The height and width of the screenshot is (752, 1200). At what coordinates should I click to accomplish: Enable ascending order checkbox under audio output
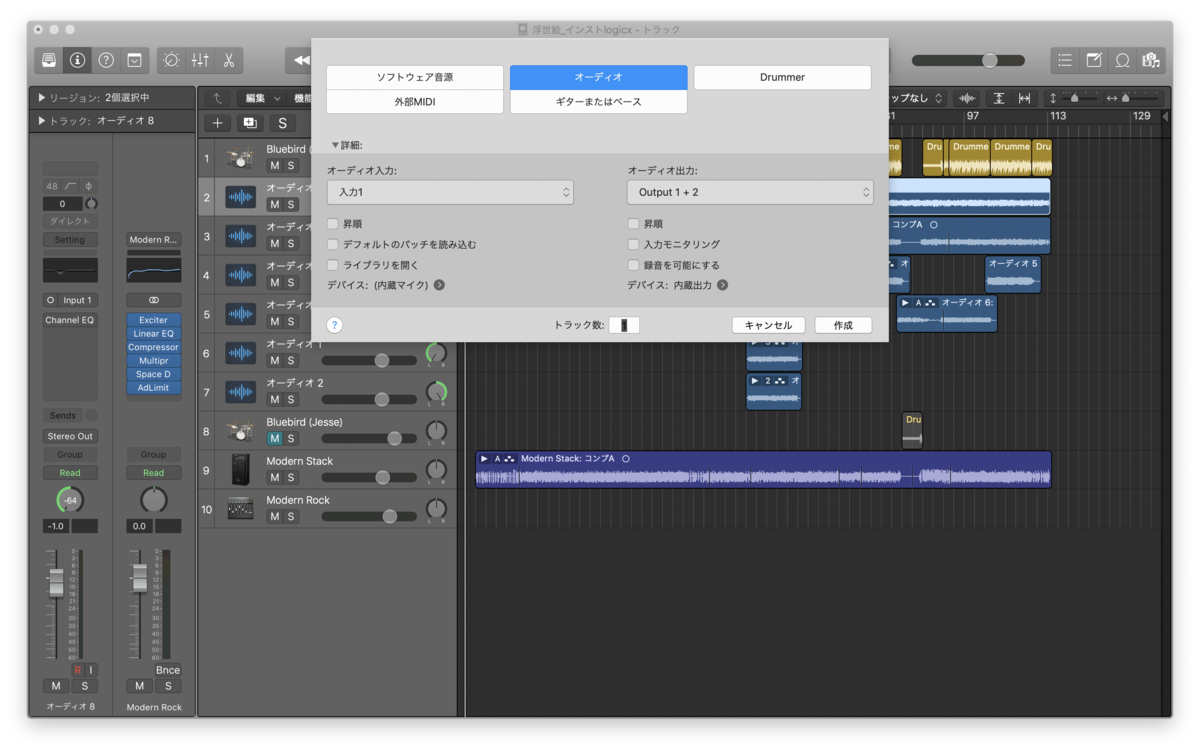633,224
